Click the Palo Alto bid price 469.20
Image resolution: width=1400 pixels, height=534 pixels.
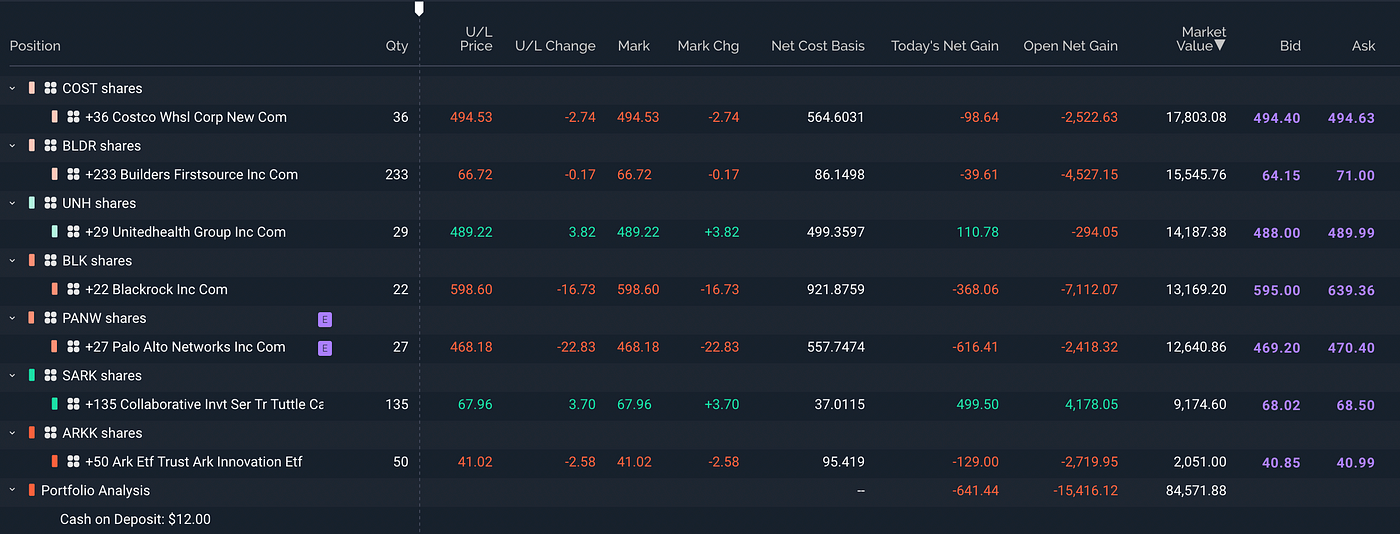(1277, 348)
